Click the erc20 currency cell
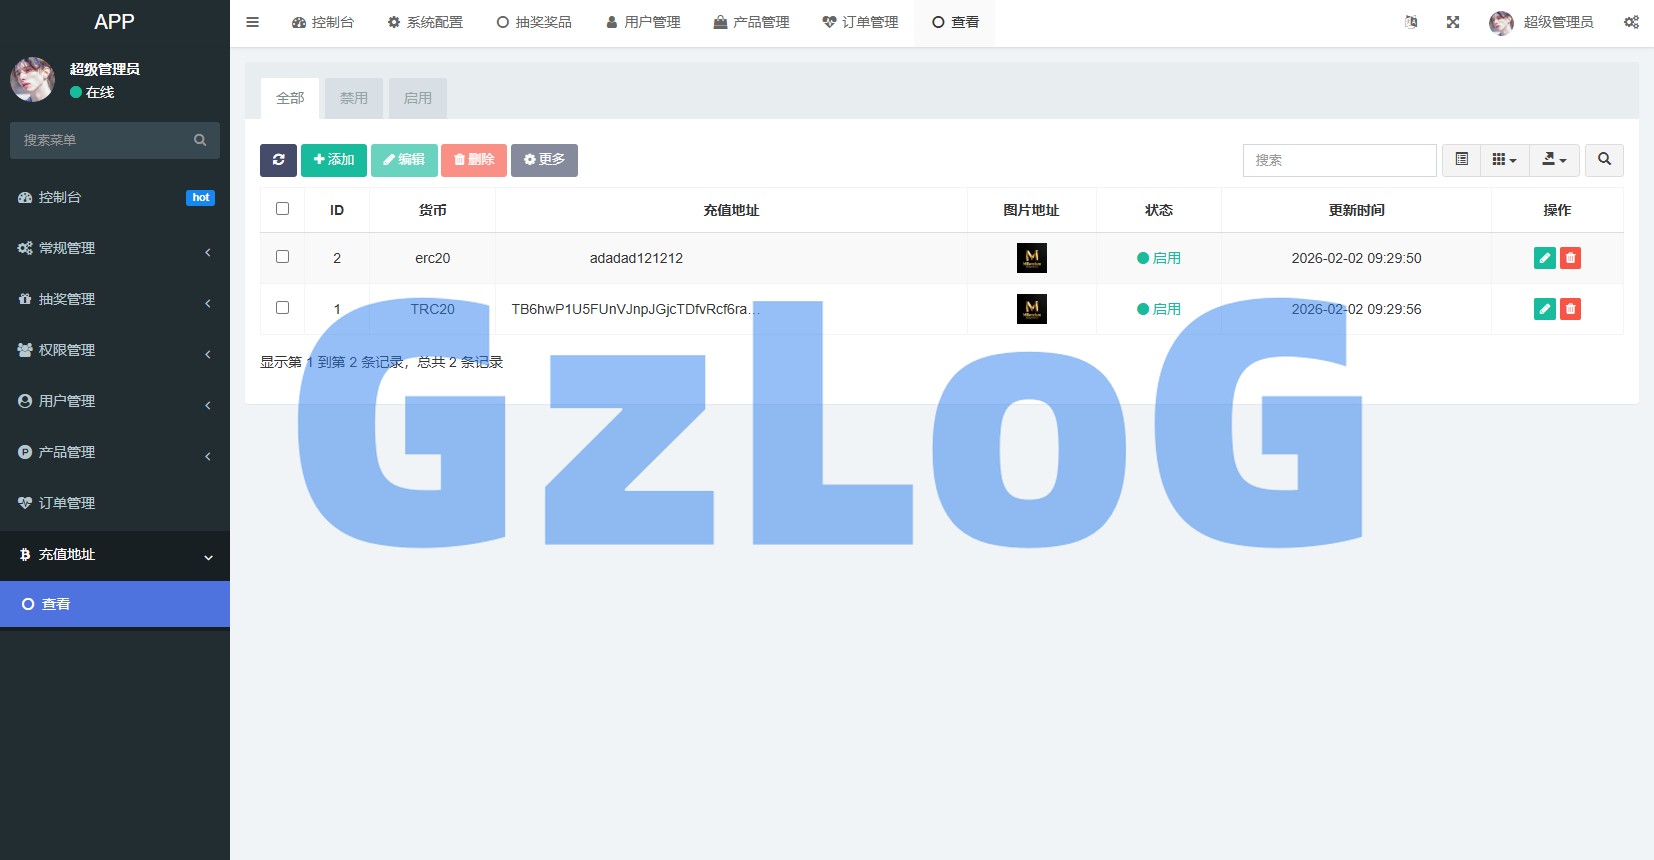Screen dimensions: 1654x860 click(x=432, y=258)
